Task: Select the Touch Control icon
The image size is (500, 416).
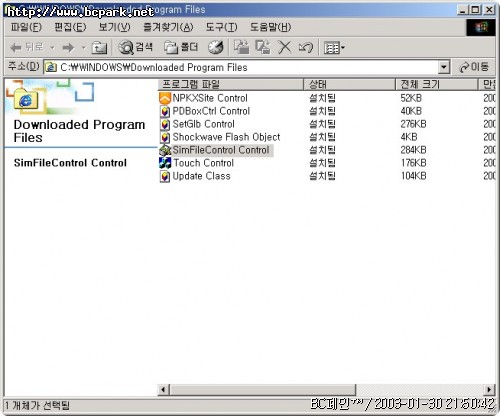Action: (165, 163)
